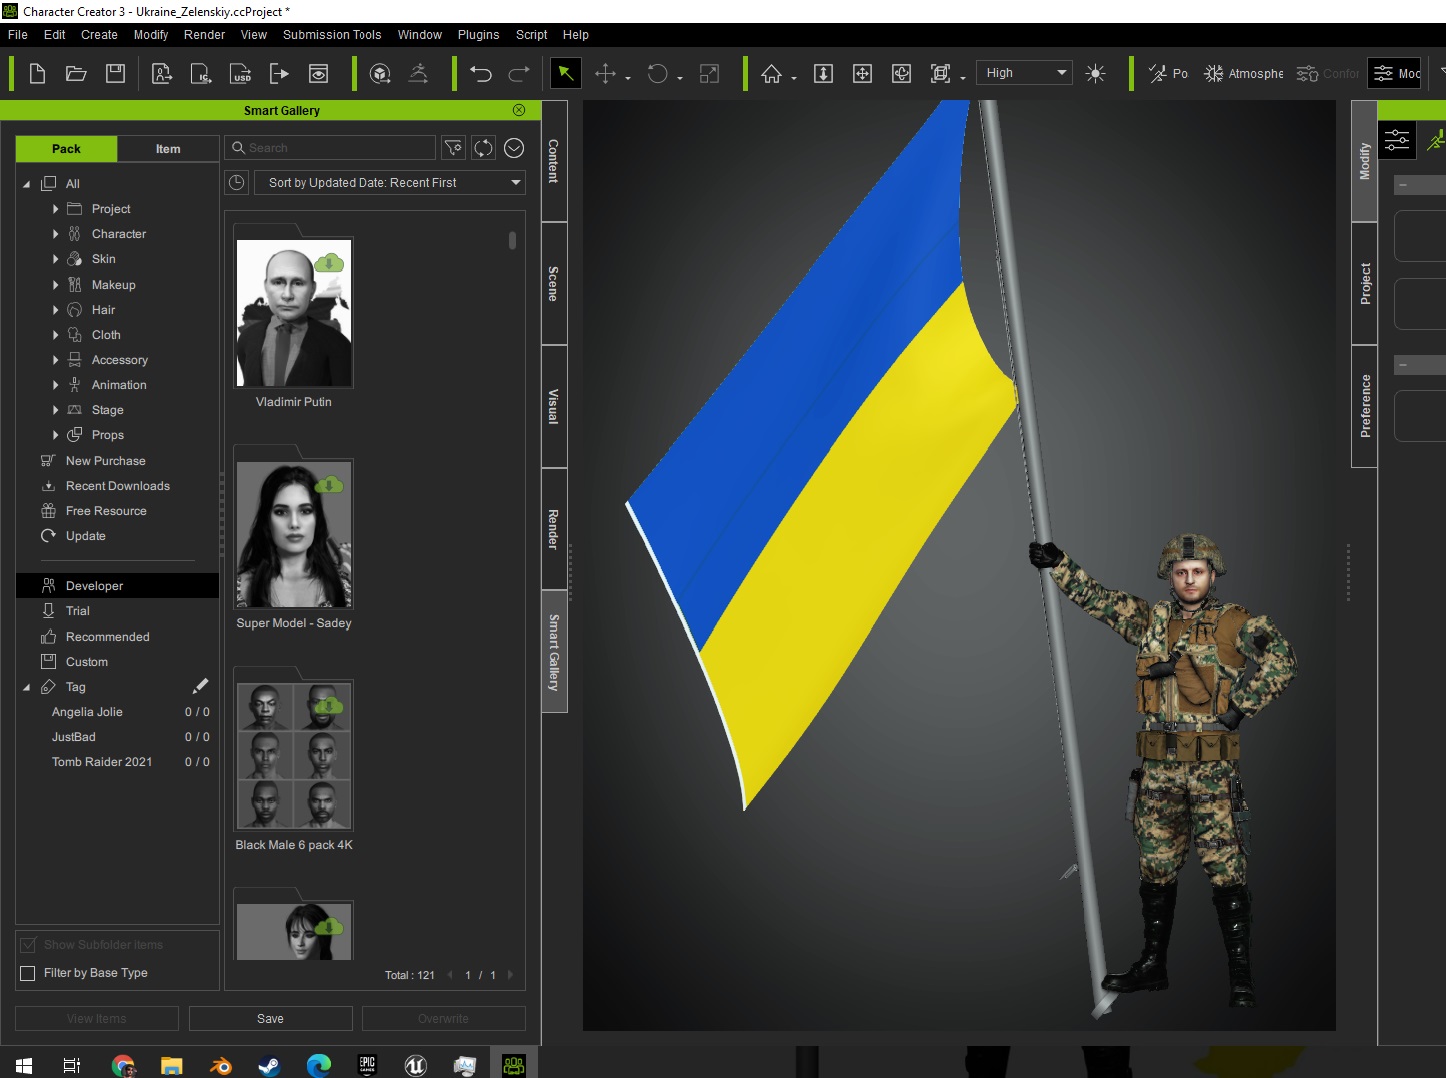Create a new project file
This screenshot has height=1078, width=1446.
[x=37, y=73]
